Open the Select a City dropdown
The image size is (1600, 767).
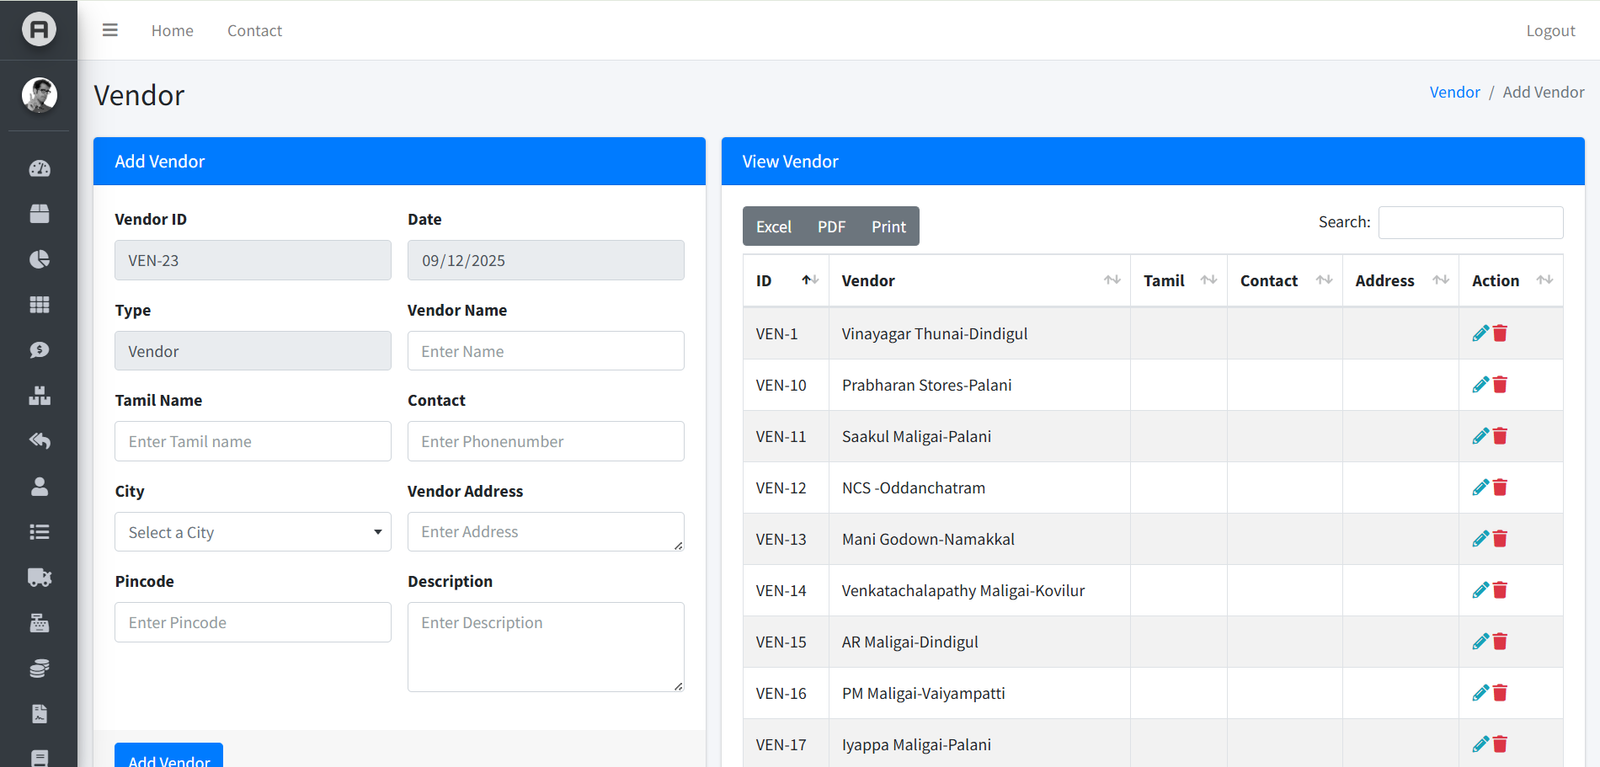[253, 532]
